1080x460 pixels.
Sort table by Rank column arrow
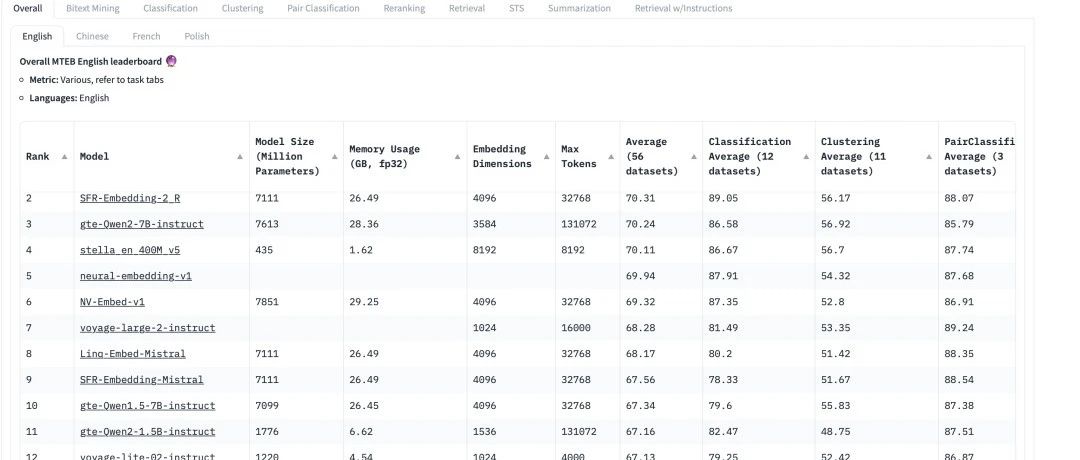pos(64,157)
